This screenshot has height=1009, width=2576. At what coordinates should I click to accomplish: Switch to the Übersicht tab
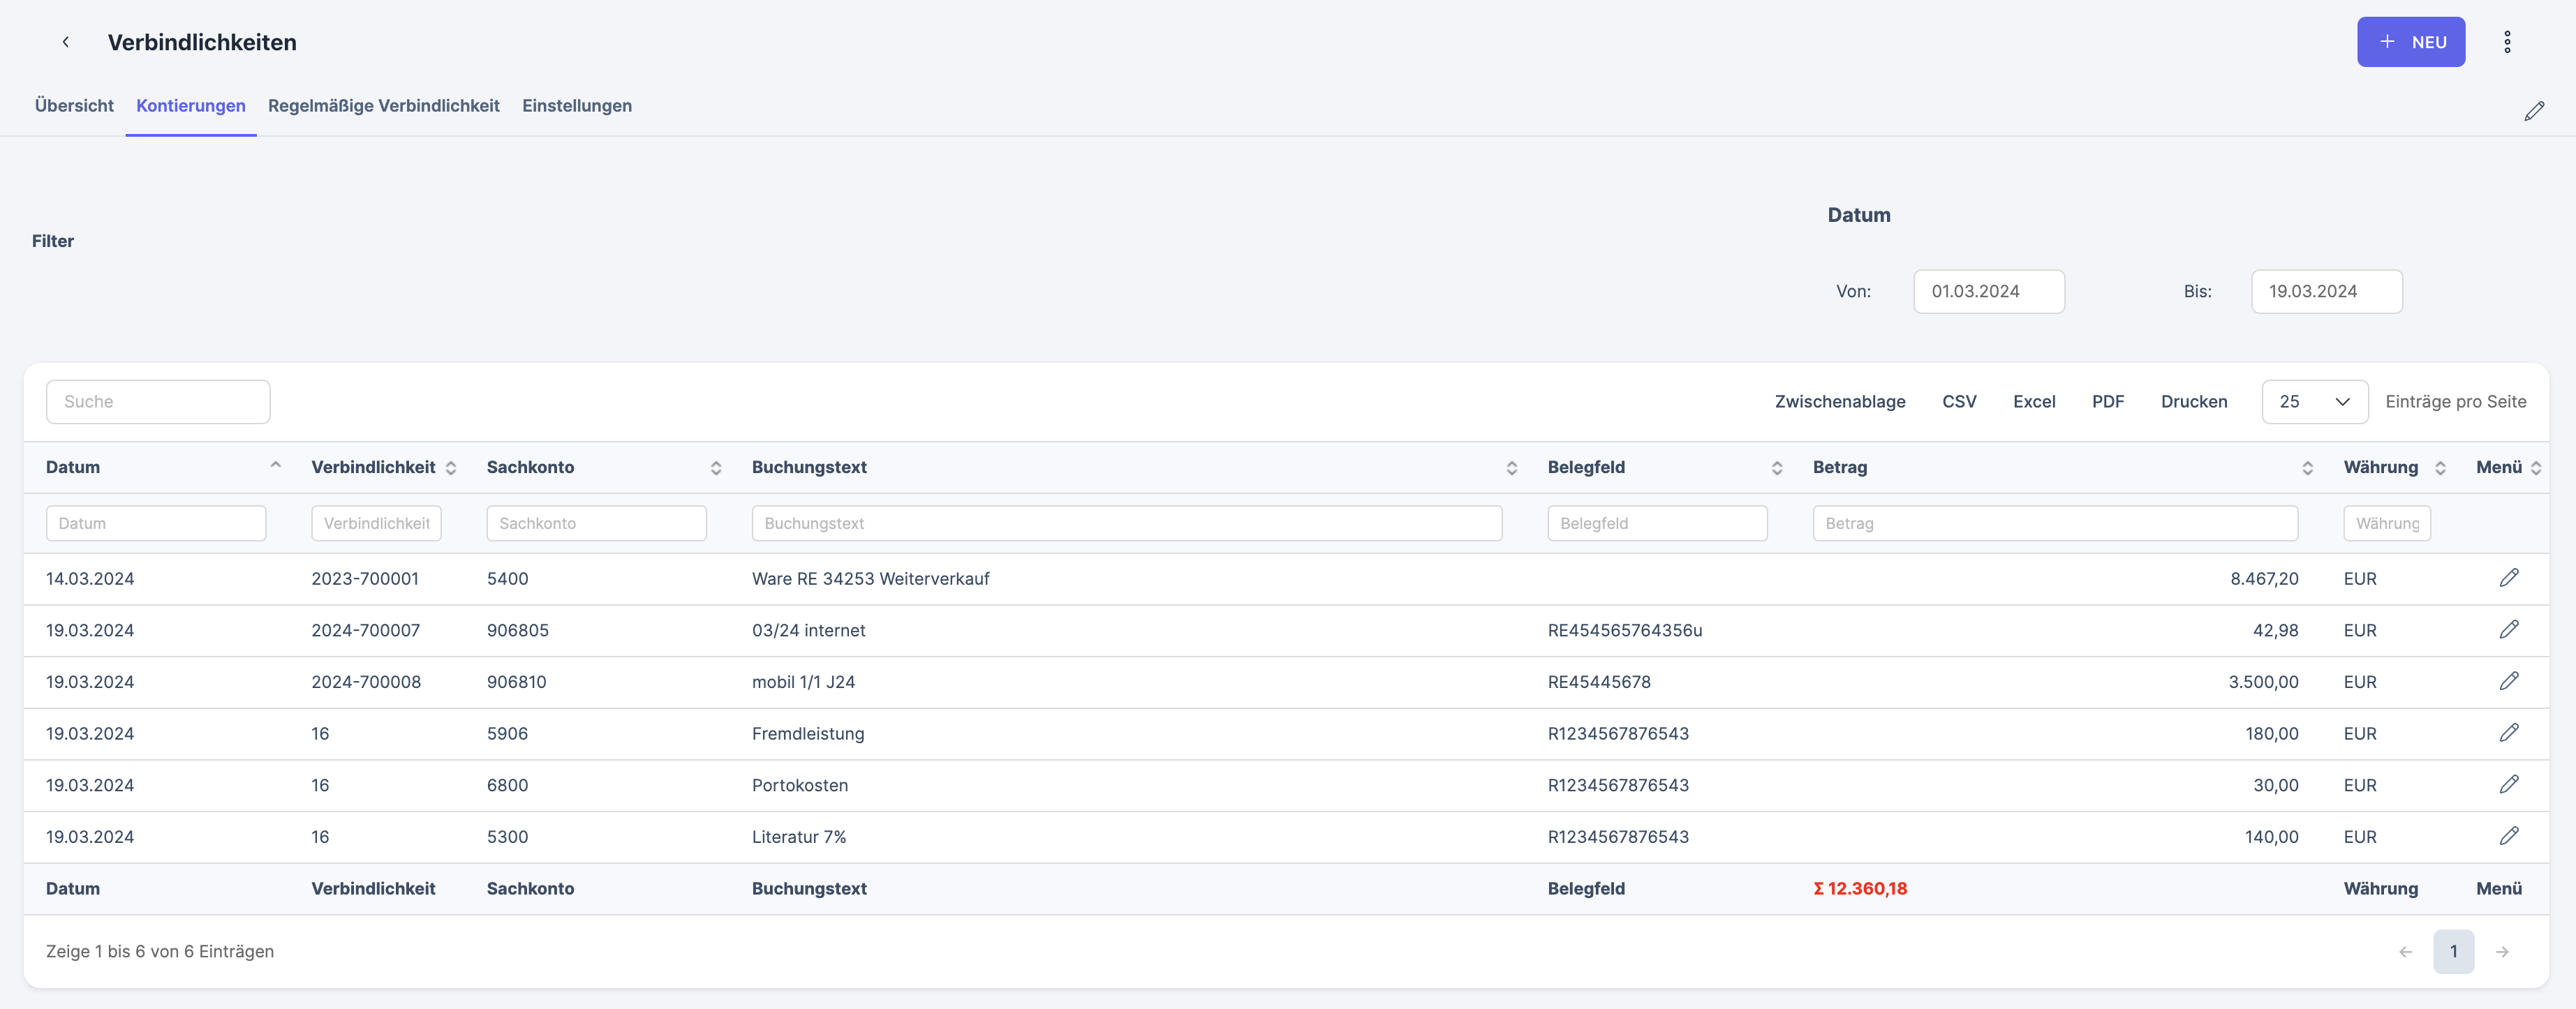coord(74,106)
